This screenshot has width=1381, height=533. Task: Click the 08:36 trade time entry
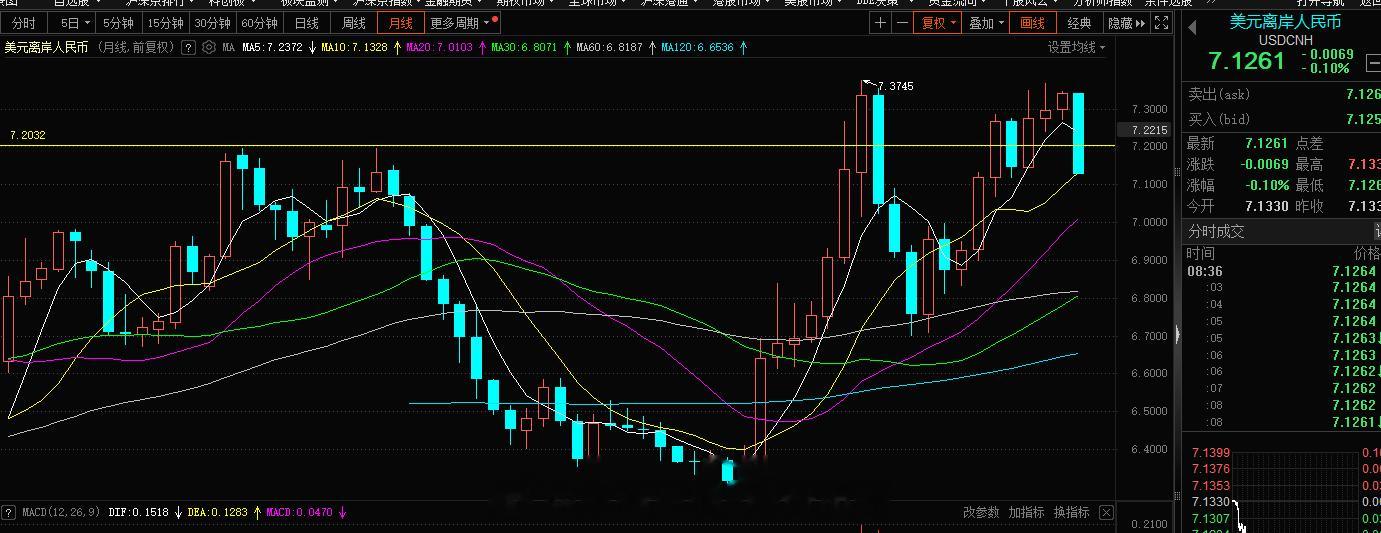pyautogui.click(x=1204, y=271)
